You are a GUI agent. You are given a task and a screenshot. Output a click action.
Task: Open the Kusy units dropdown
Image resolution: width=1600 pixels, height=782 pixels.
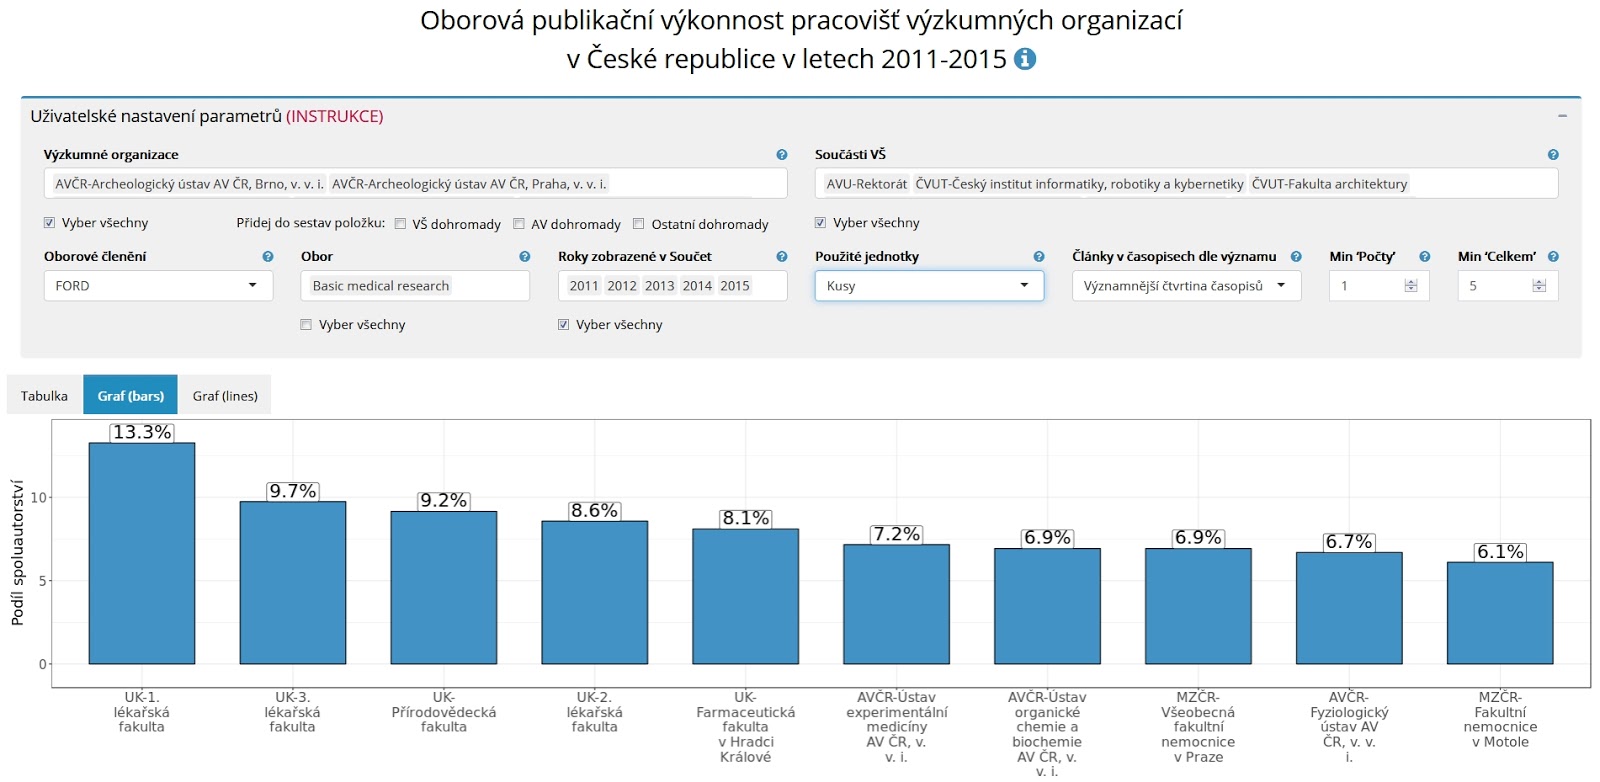(929, 286)
